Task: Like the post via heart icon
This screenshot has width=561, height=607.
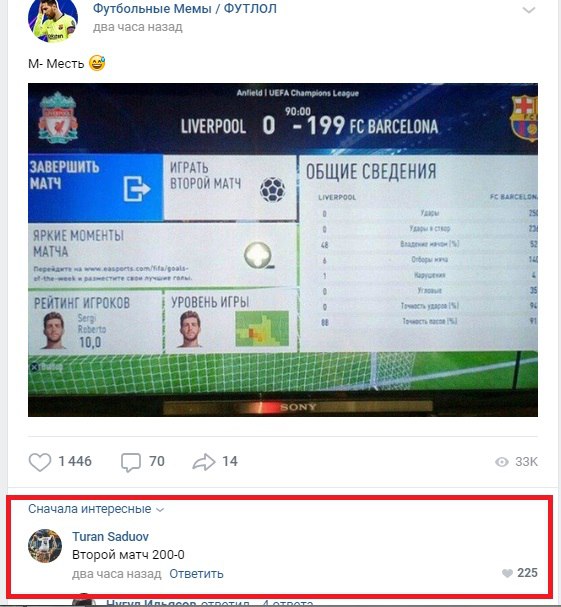Action: (40, 462)
